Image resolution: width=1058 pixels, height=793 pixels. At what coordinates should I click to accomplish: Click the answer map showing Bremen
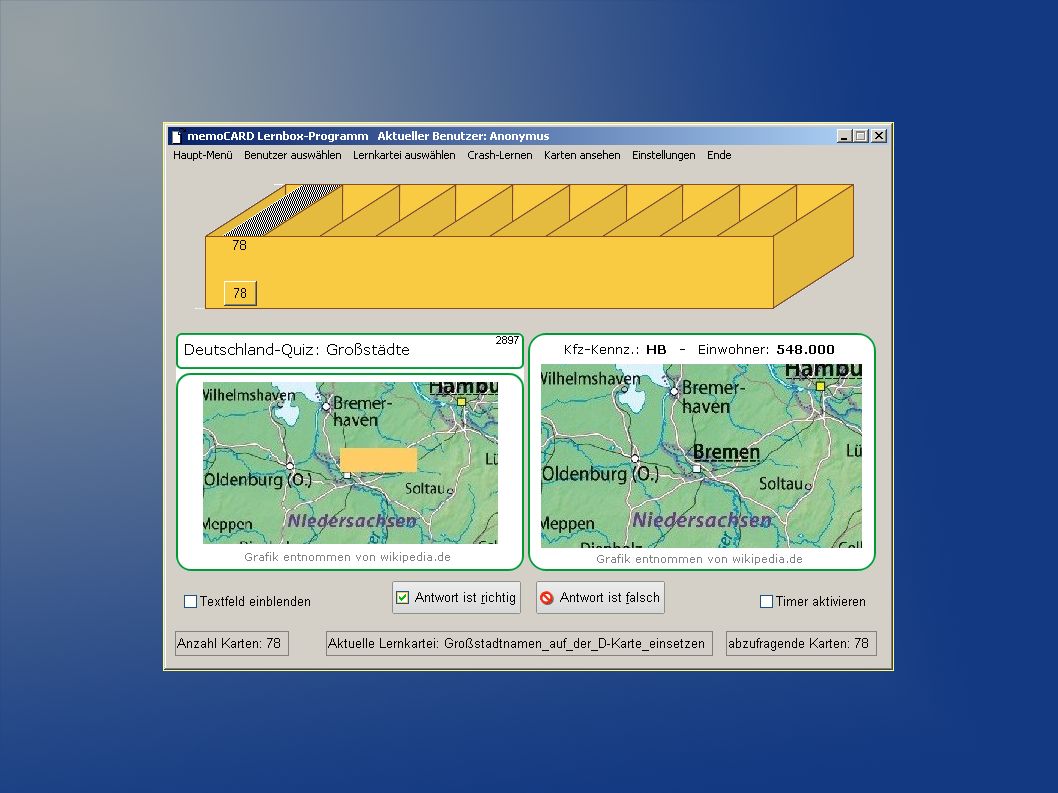[x=701, y=456]
